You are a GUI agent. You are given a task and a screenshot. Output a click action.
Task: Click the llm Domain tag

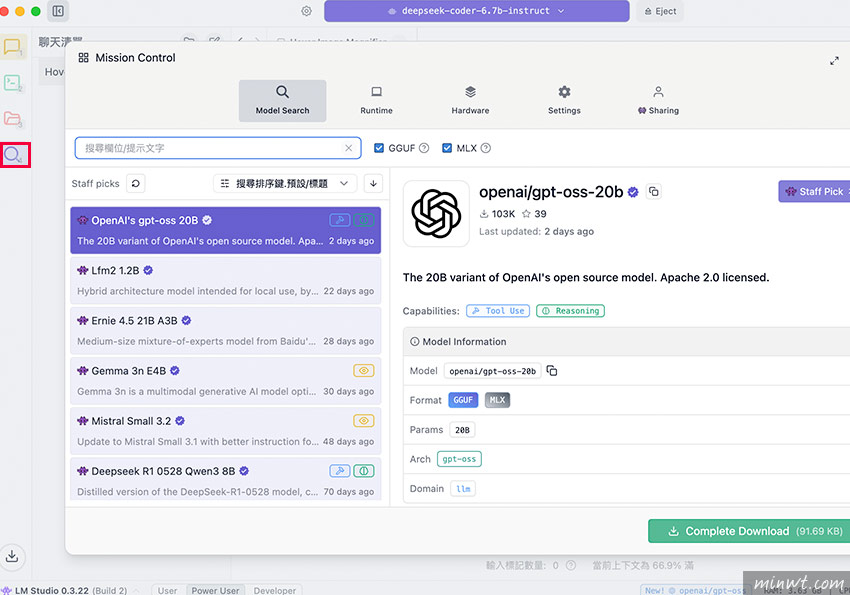(x=462, y=489)
